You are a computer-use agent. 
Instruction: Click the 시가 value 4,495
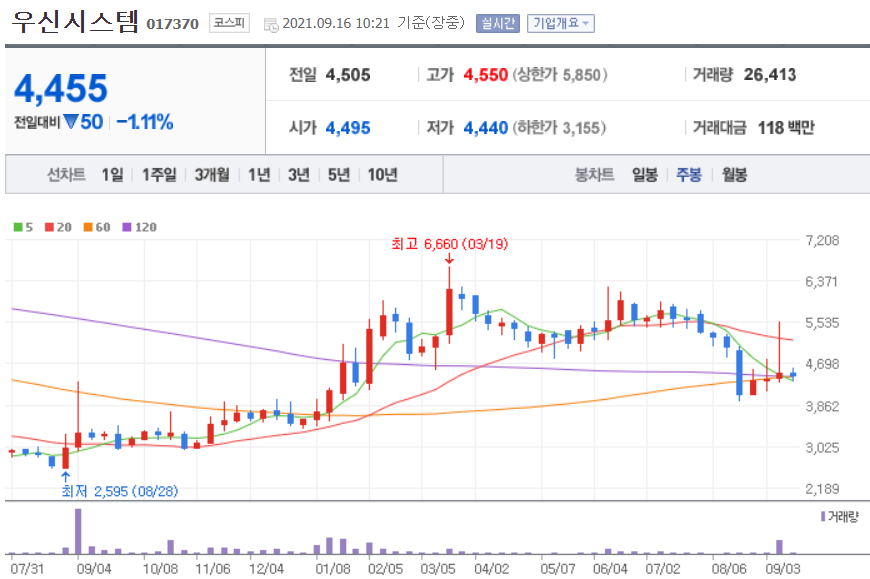click(x=348, y=128)
